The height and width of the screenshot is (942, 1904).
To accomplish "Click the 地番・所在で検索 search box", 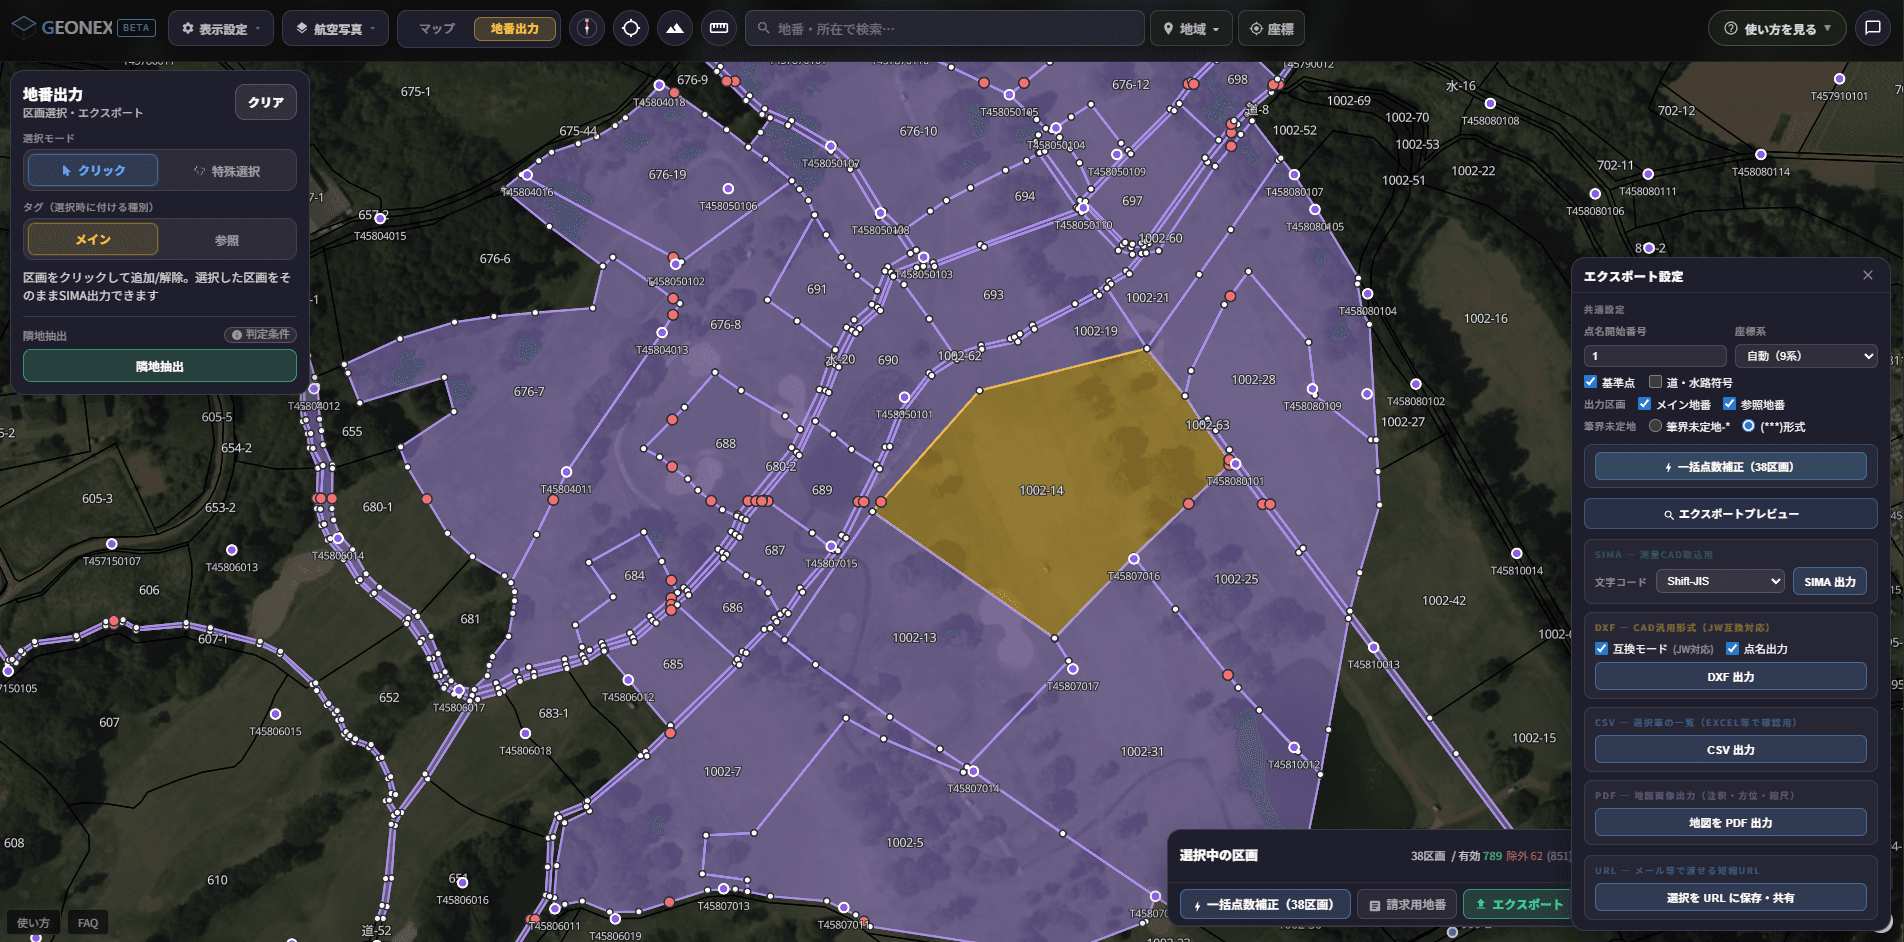I will [945, 29].
